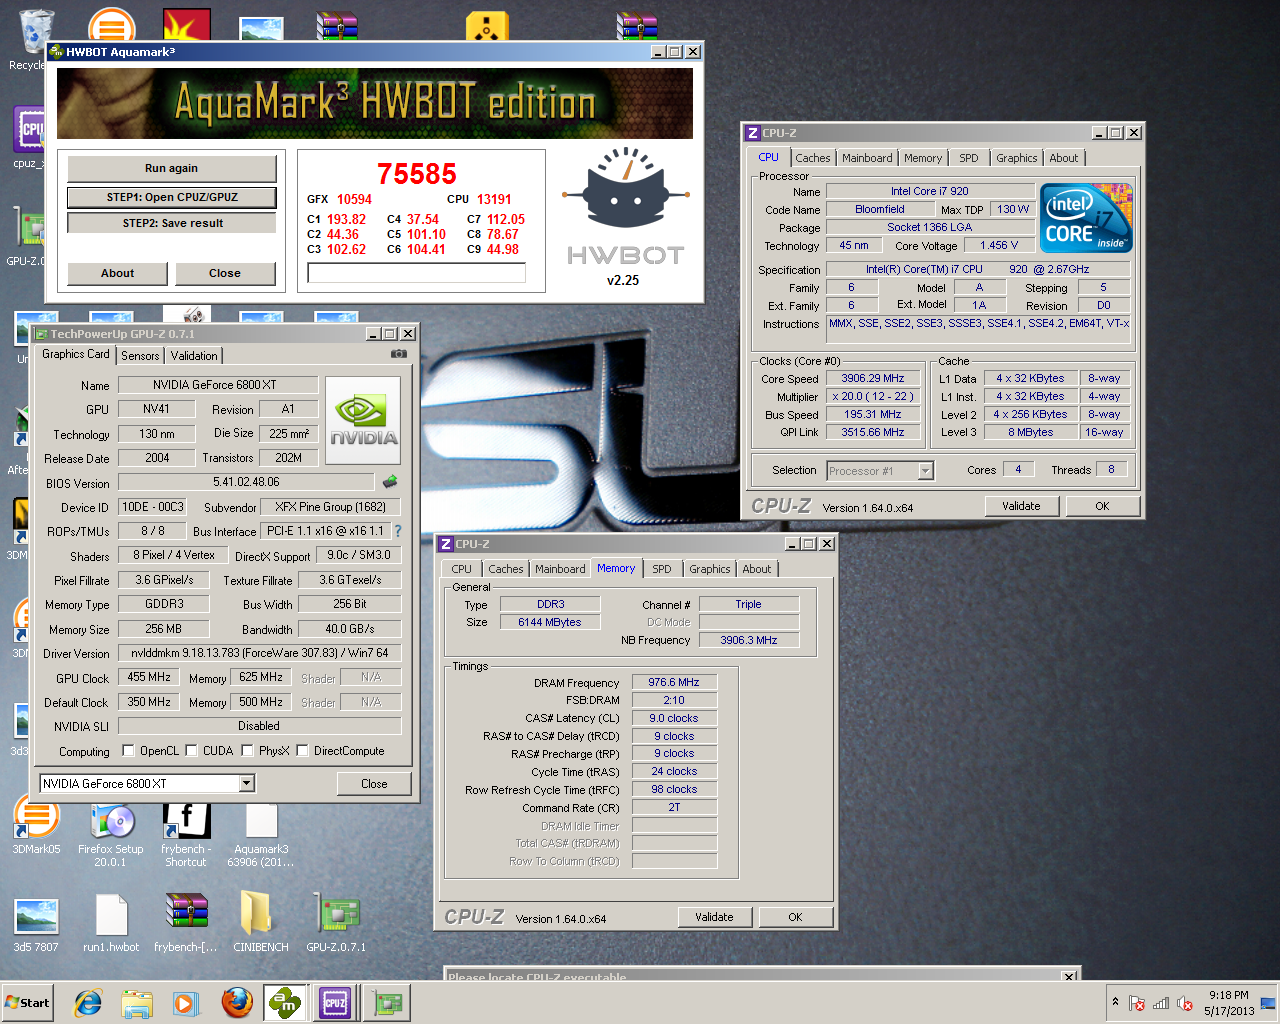Click the CPU-Z taskbar button
The image size is (1280, 1024).
335,1003
